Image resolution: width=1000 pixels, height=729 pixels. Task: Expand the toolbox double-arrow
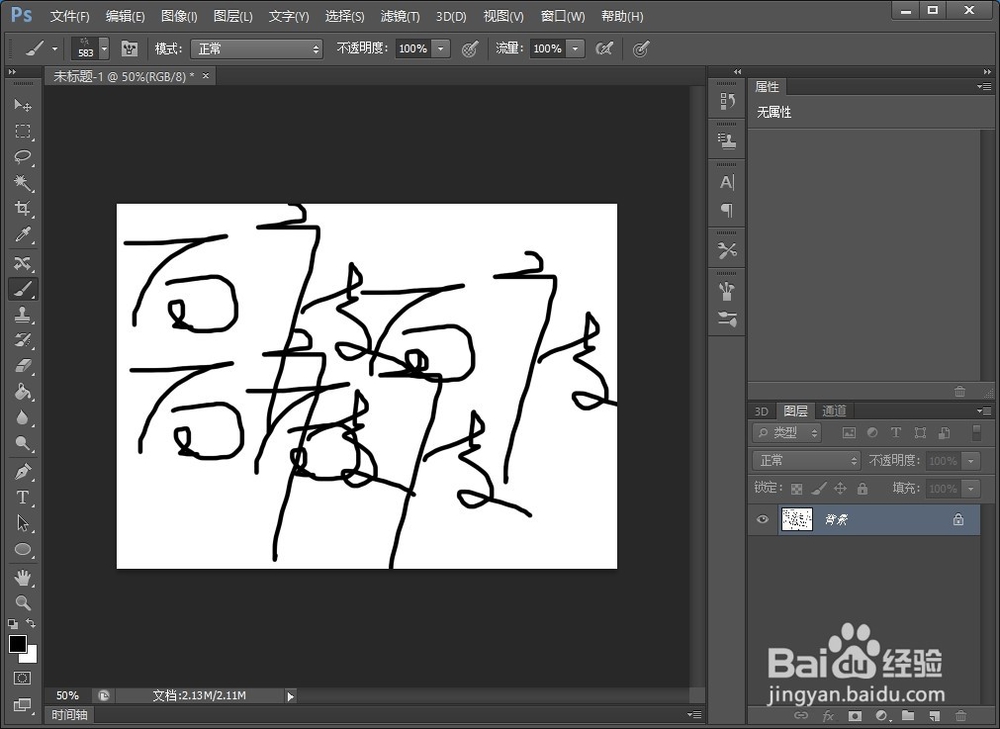tap(11, 72)
